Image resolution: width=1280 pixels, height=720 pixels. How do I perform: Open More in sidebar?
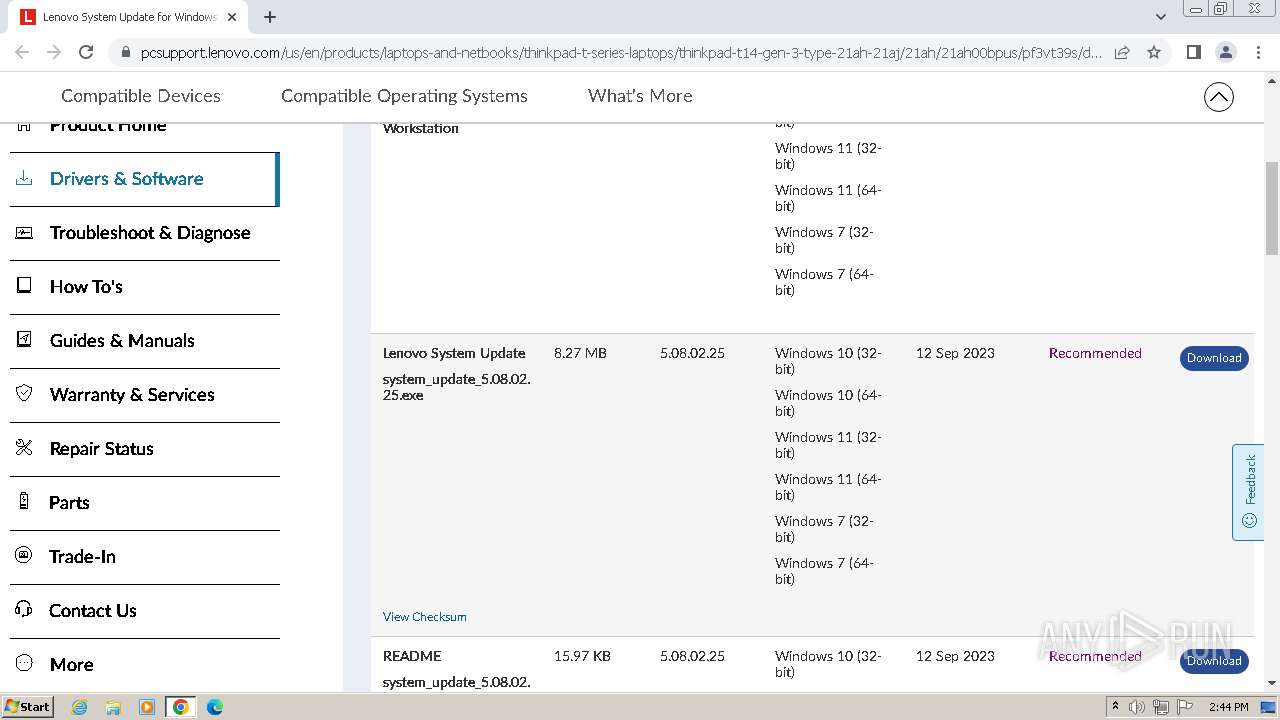point(144,665)
